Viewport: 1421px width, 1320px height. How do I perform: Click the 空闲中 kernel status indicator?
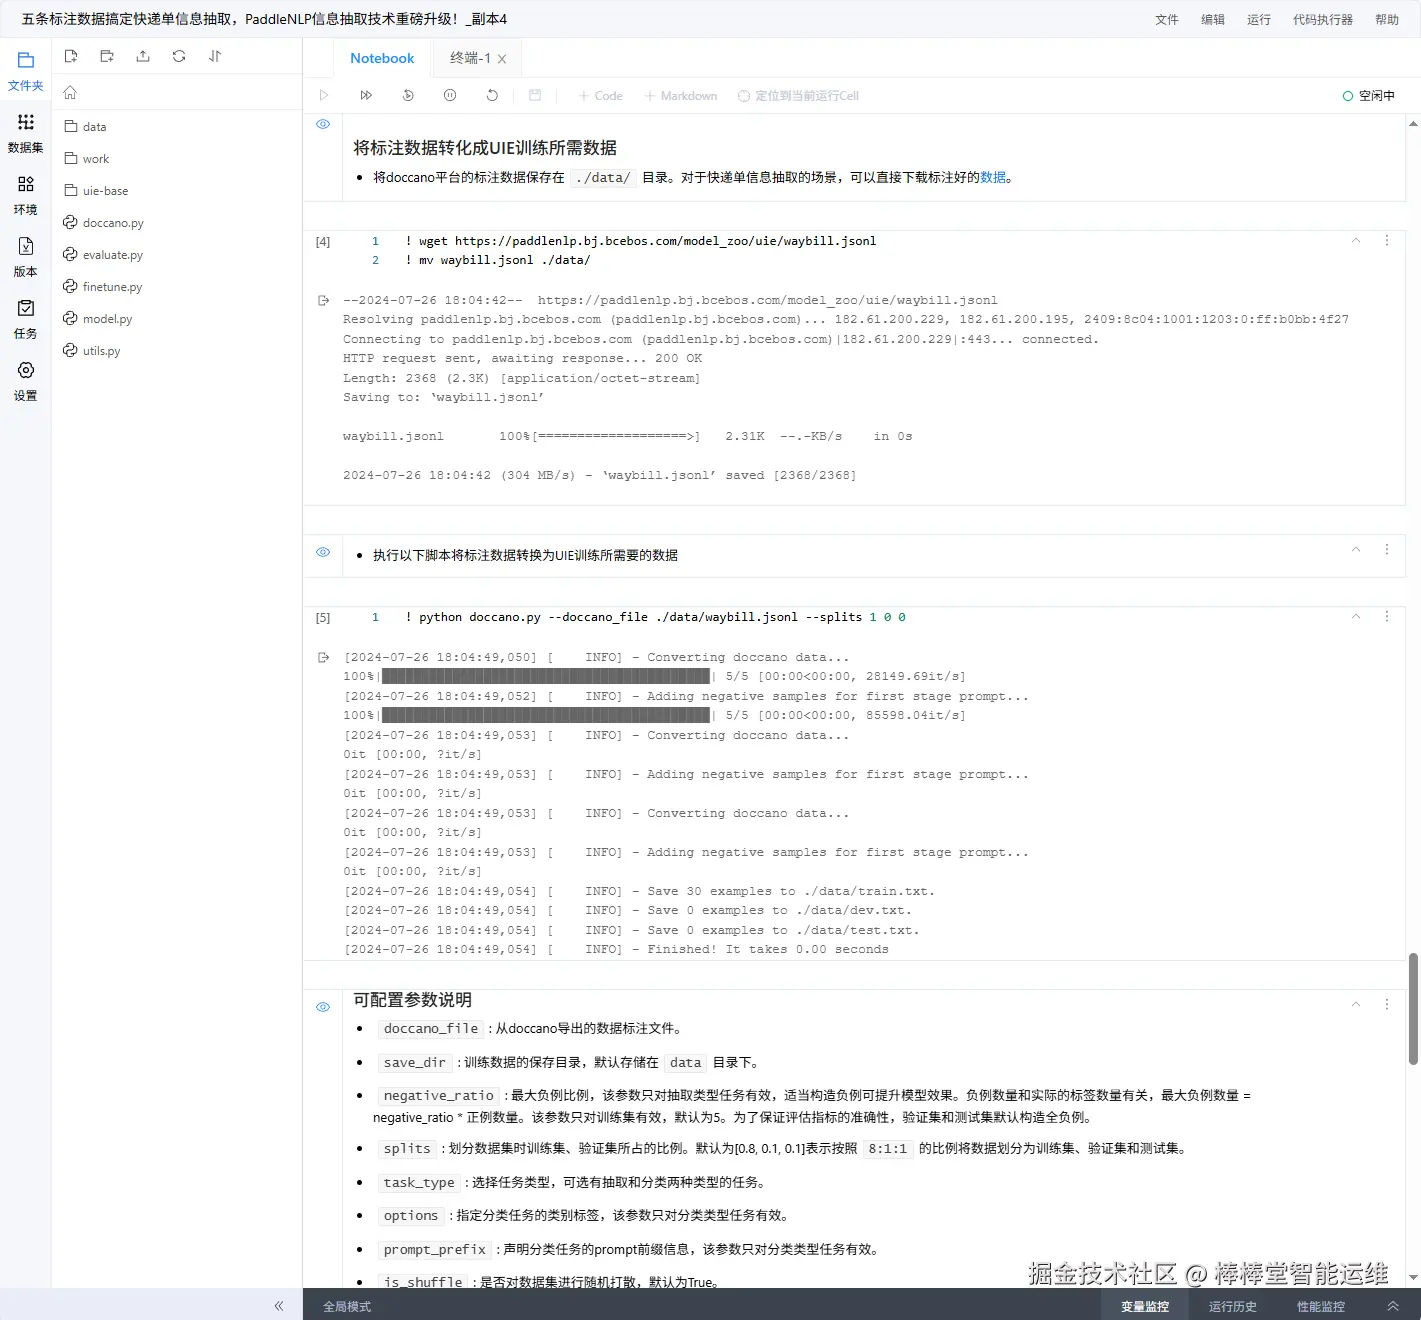[1369, 96]
